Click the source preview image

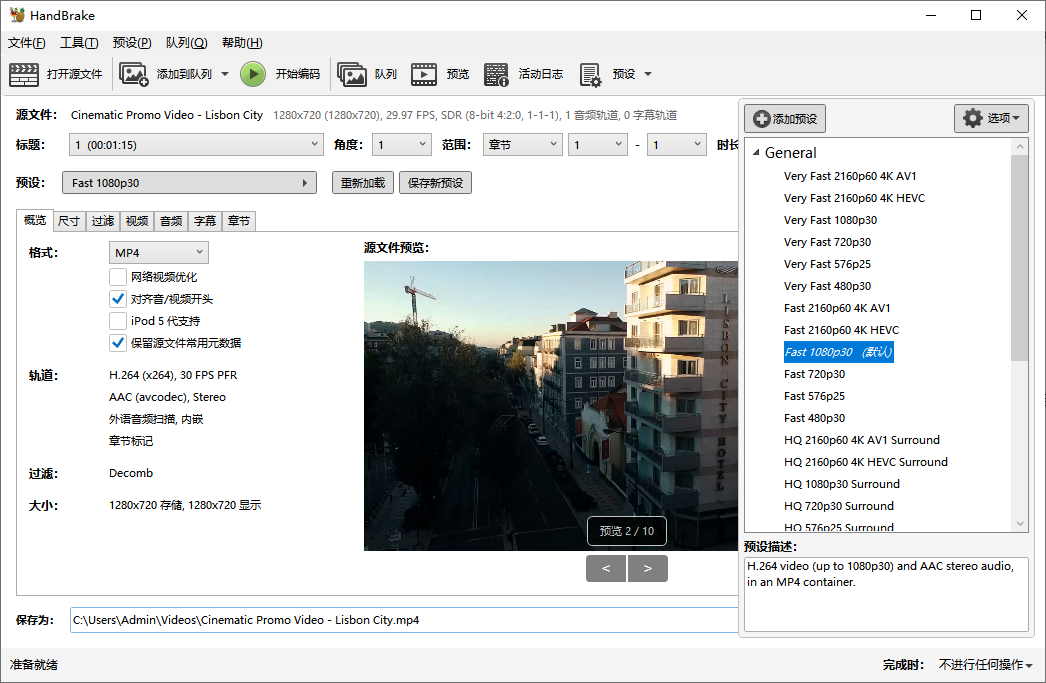(x=551, y=406)
